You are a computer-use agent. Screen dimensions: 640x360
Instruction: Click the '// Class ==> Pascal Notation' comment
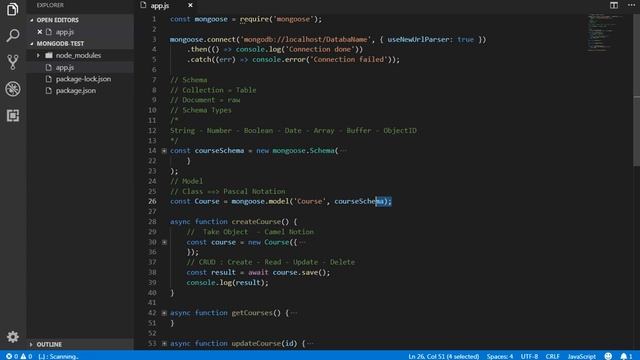coord(228,191)
